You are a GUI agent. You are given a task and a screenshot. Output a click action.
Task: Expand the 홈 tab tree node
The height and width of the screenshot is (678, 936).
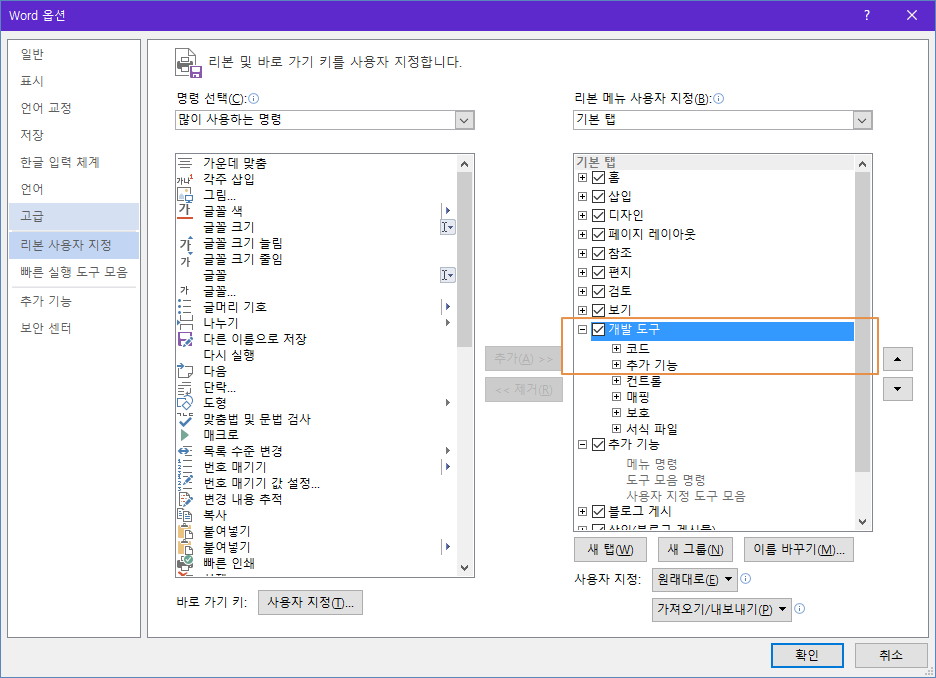[x=583, y=177]
